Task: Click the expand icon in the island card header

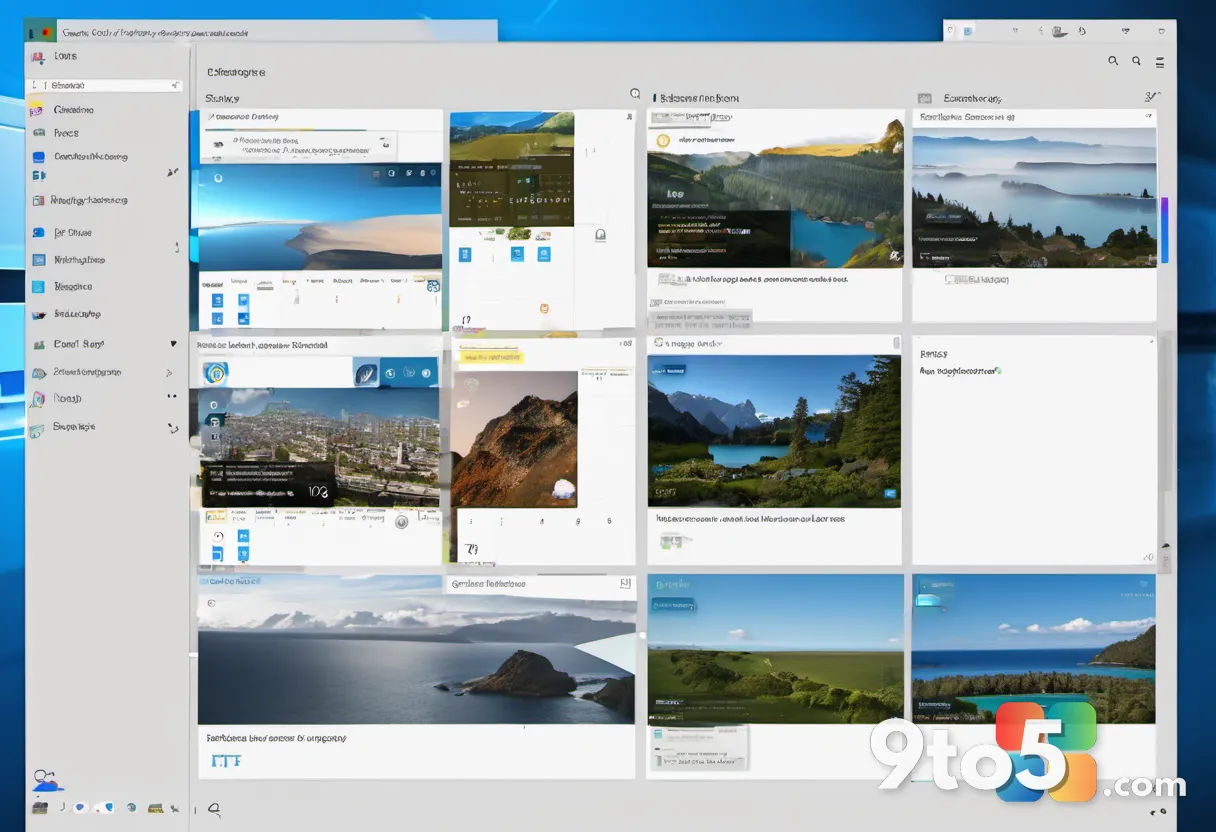Action: pos(625,583)
